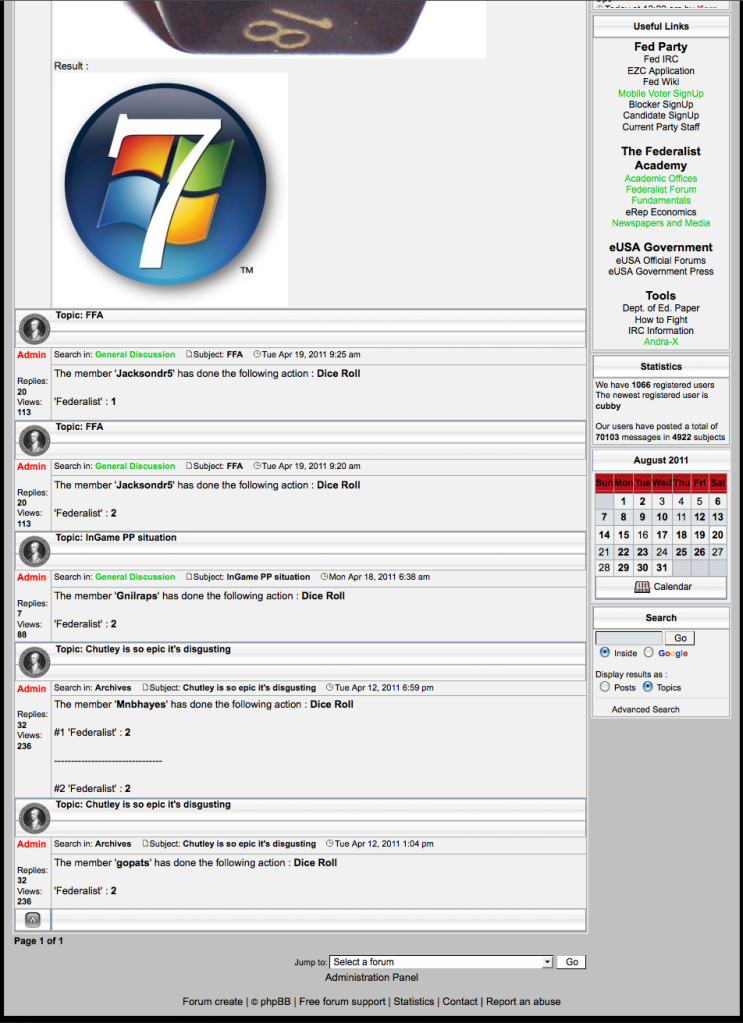Select the Google search radio button

tap(648, 652)
